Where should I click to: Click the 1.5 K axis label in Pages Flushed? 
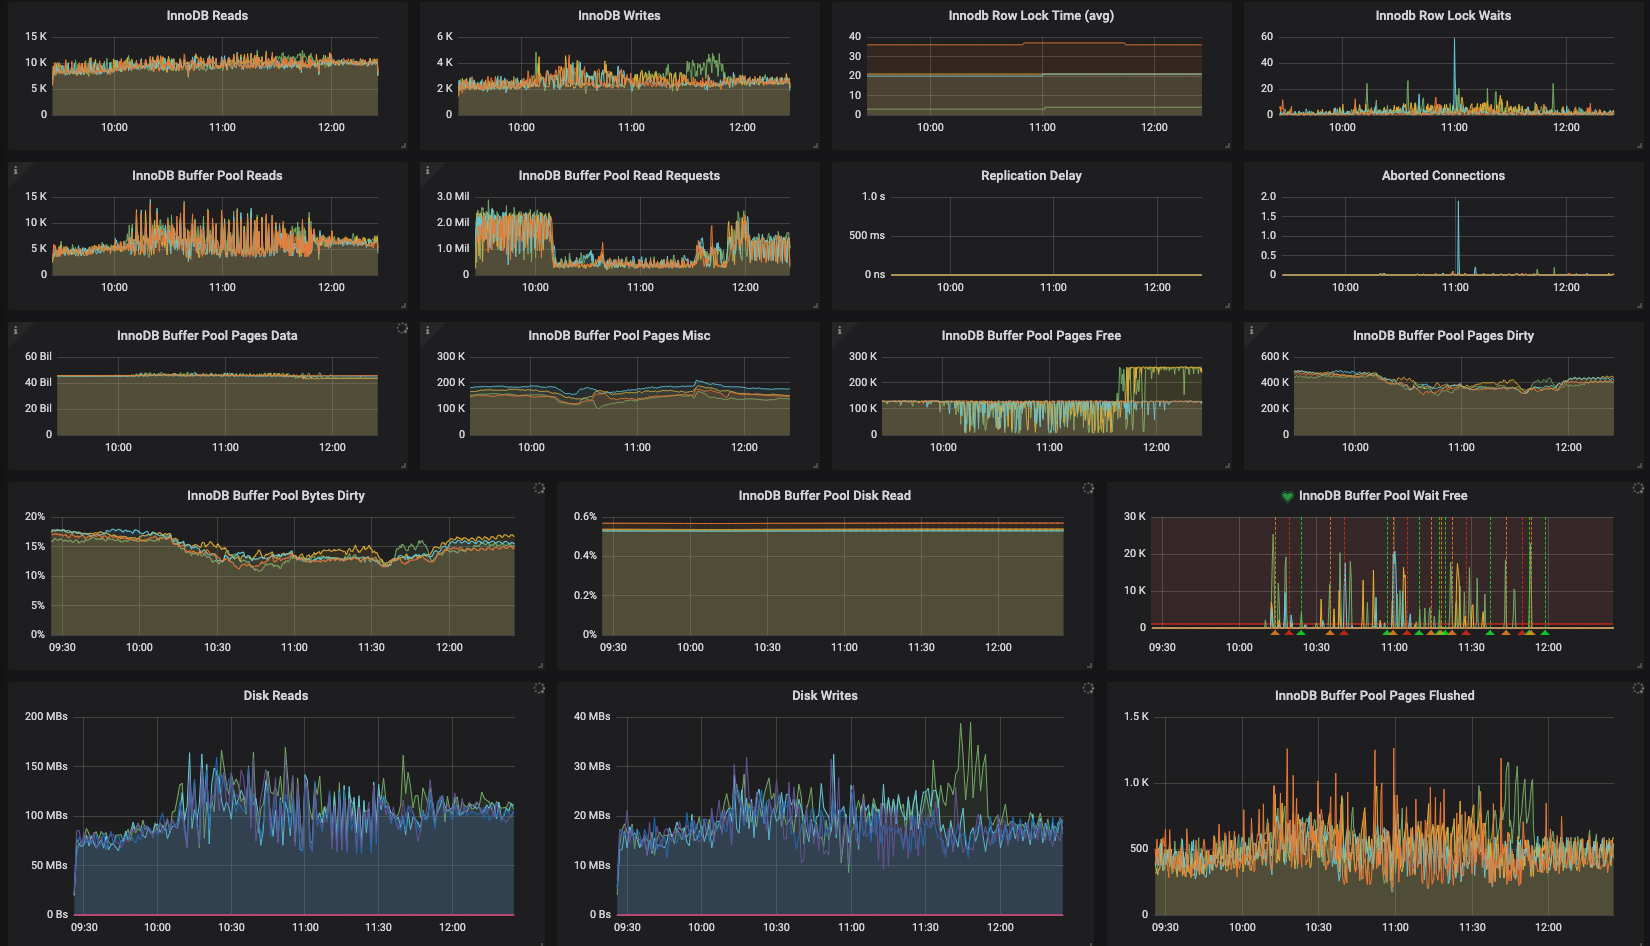click(1136, 716)
